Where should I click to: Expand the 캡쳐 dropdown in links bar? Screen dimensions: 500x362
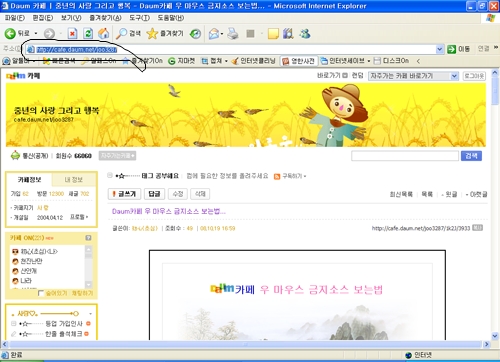click(x=226, y=61)
